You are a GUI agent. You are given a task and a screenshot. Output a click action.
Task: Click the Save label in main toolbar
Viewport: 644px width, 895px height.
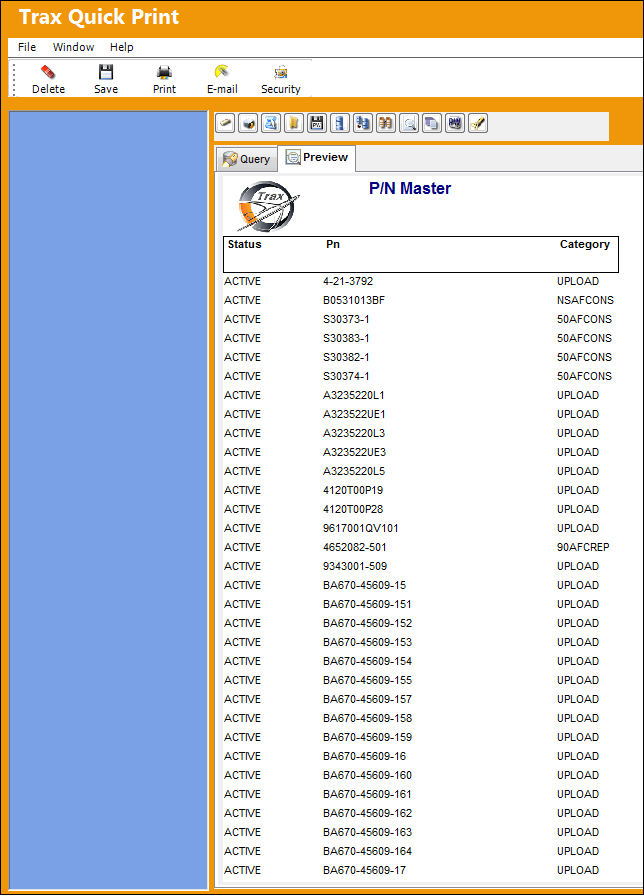pos(106,89)
